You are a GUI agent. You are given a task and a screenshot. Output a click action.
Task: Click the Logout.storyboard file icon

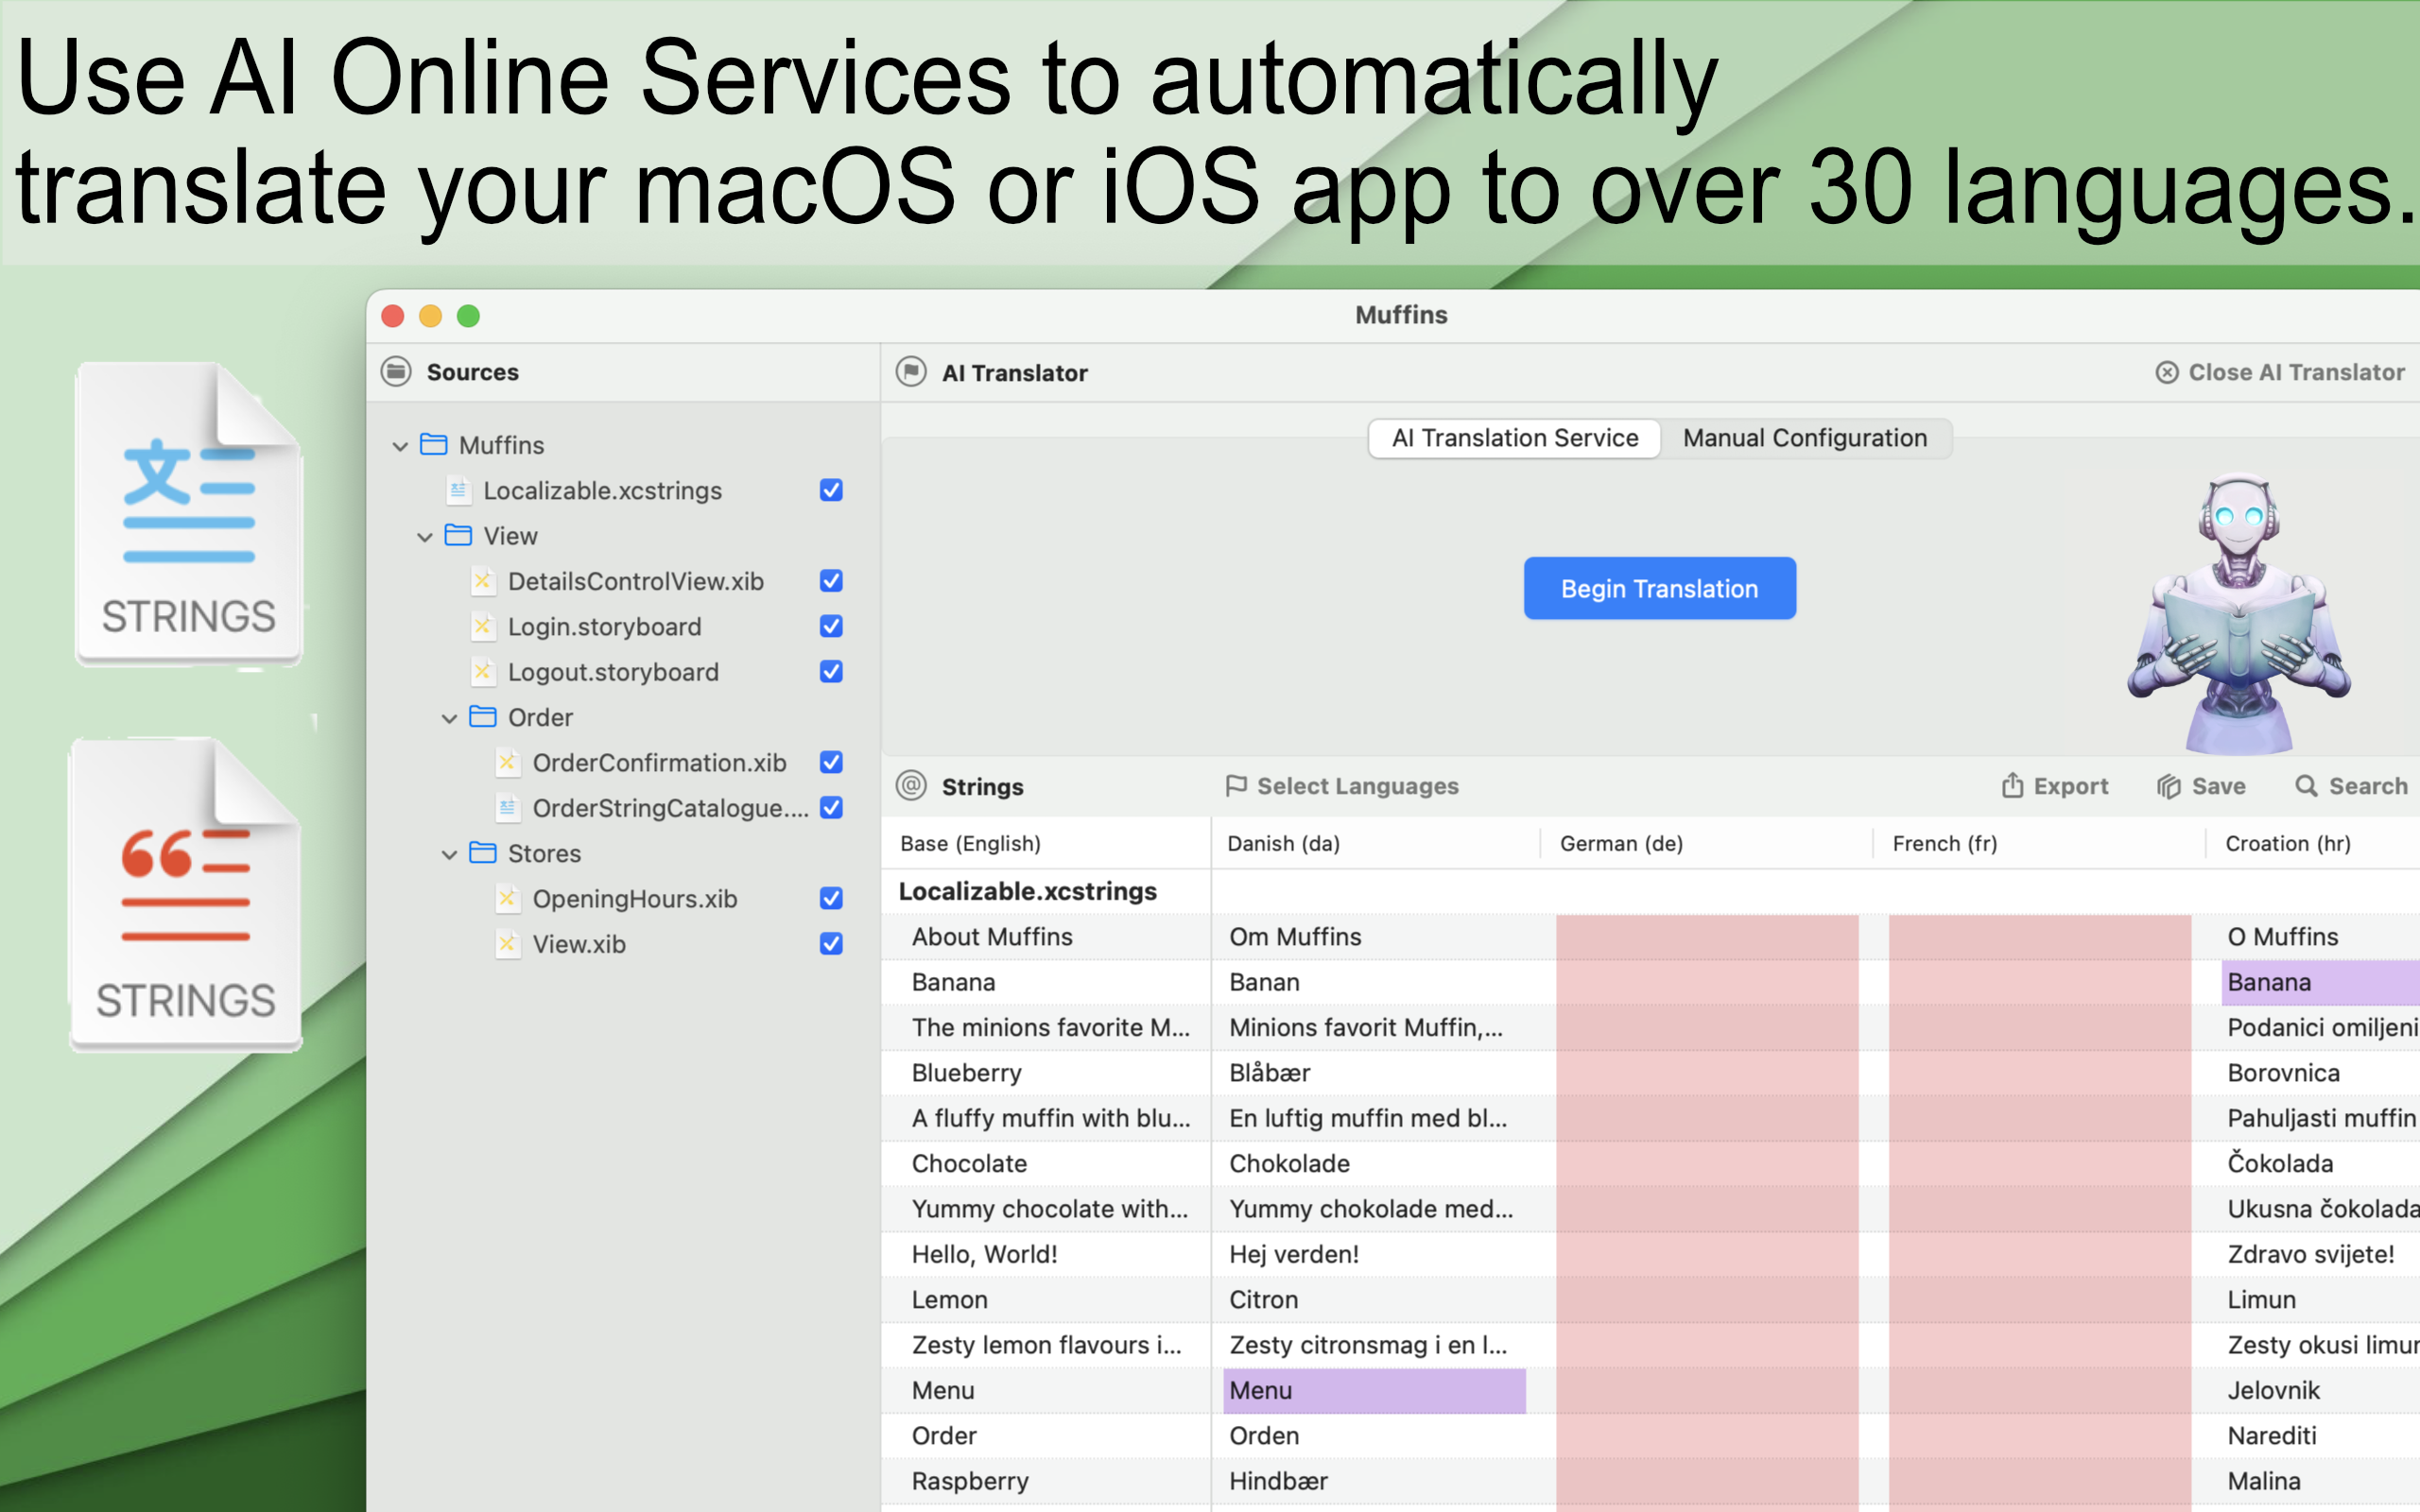pyautogui.click(x=483, y=671)
